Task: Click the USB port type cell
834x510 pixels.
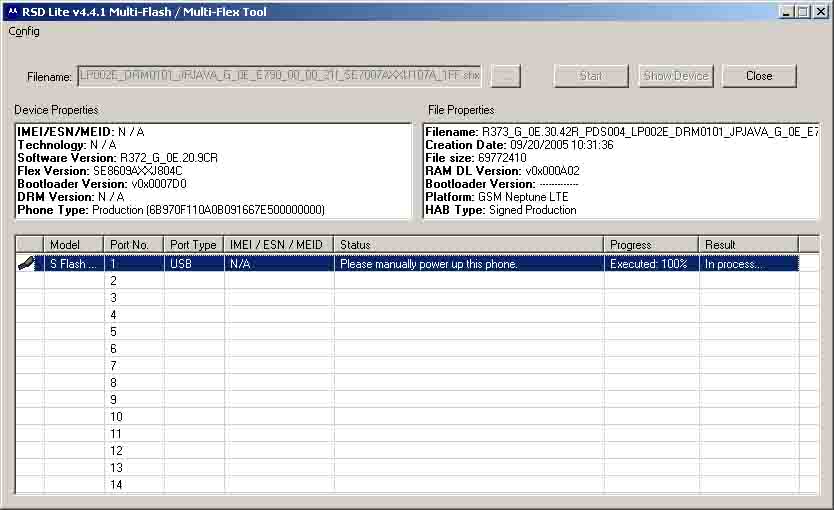Action: tap(194, 264)
